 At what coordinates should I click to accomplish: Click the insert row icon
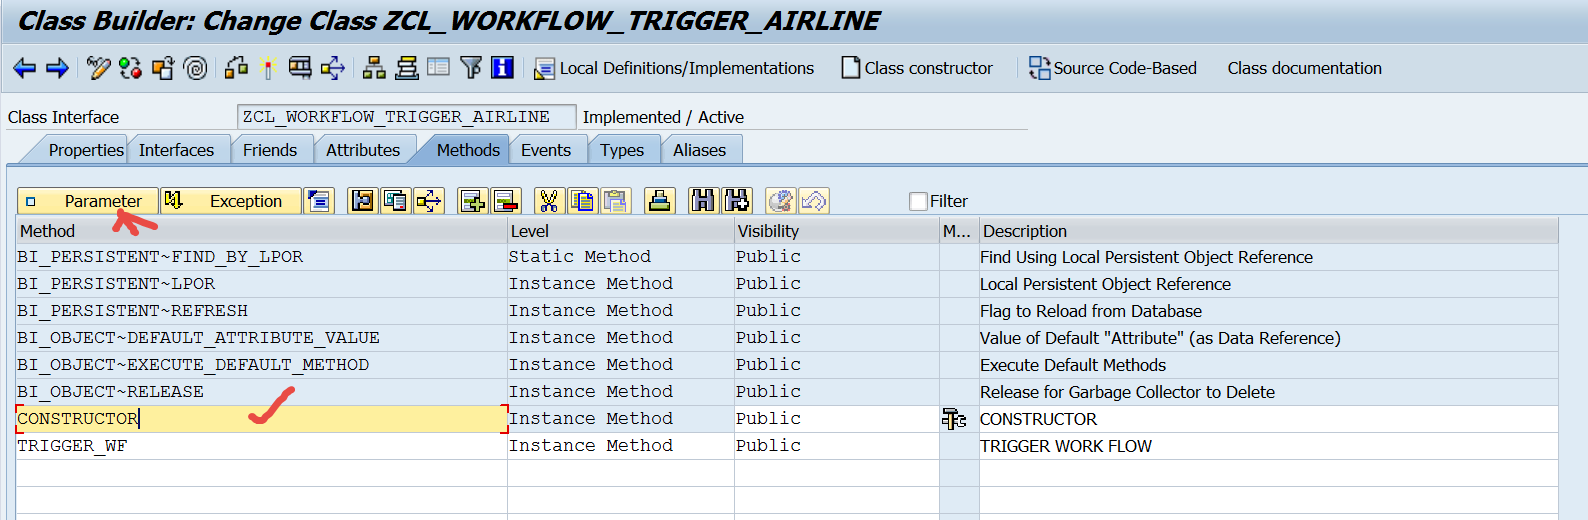[472, 201]
